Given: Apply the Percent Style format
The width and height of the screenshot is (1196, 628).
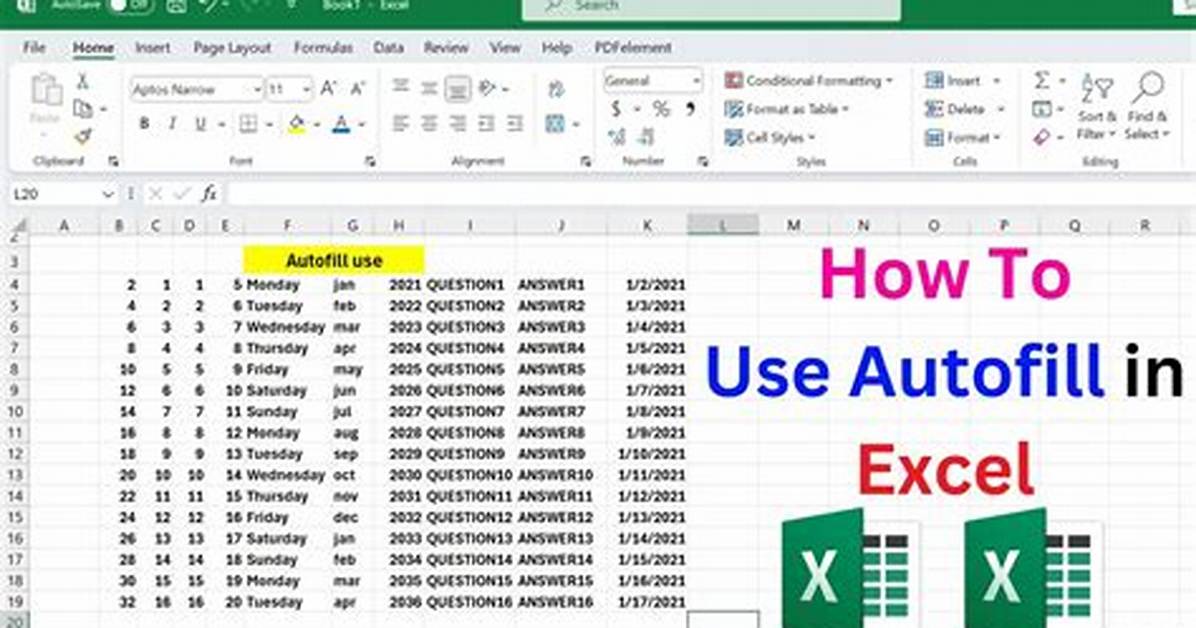Looking at the screenshot, I should pyautogui.click(x=661, y=109).
